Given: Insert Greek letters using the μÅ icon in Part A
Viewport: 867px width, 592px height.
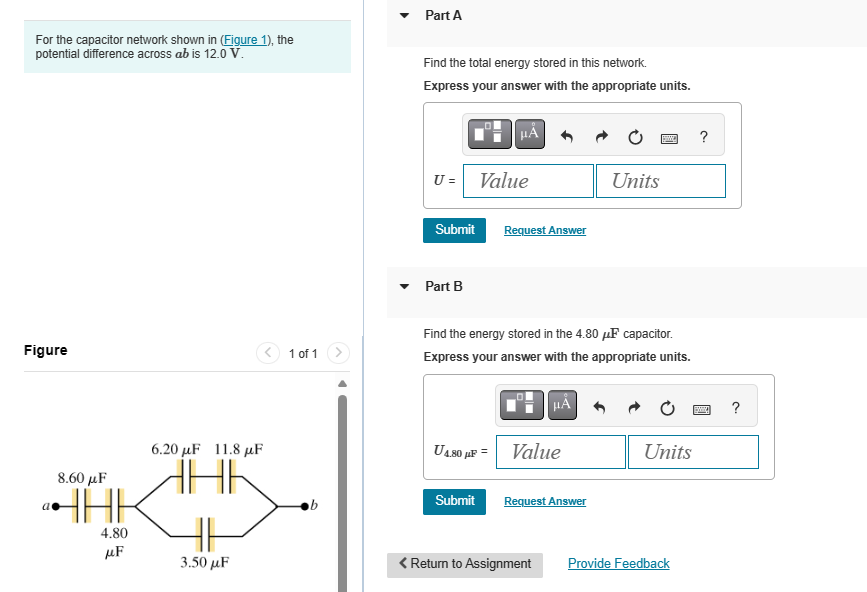Looking at the screenshot, I should pyautogui.click(x=529, y=133).
